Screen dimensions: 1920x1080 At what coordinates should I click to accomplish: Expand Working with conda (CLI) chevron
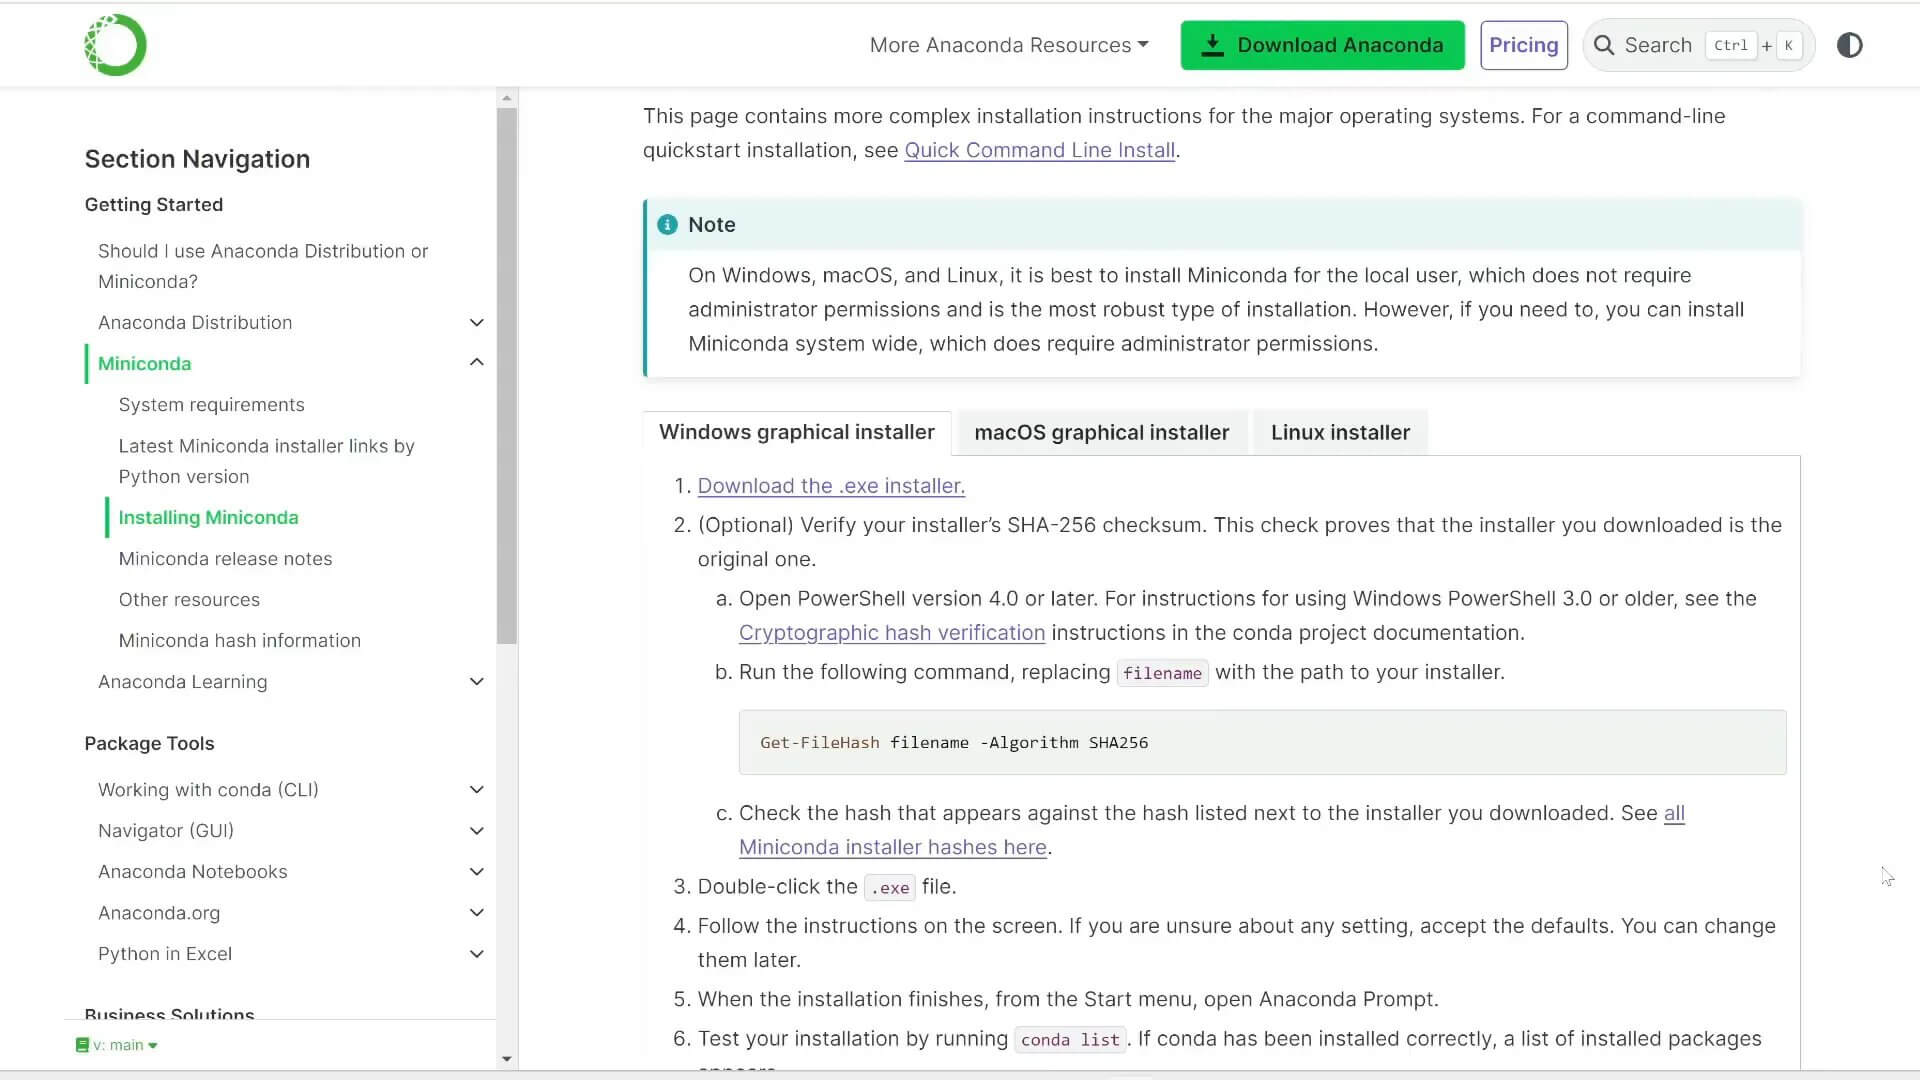[x=477, y=789]
